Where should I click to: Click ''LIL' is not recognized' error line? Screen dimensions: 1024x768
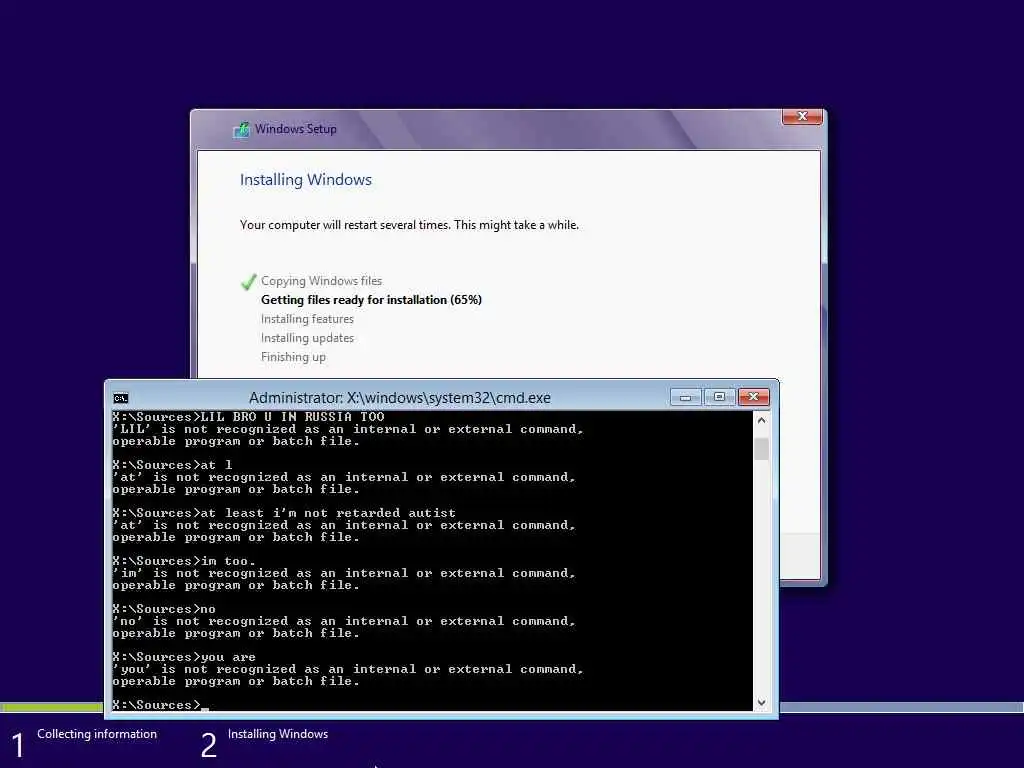(347, 429)
